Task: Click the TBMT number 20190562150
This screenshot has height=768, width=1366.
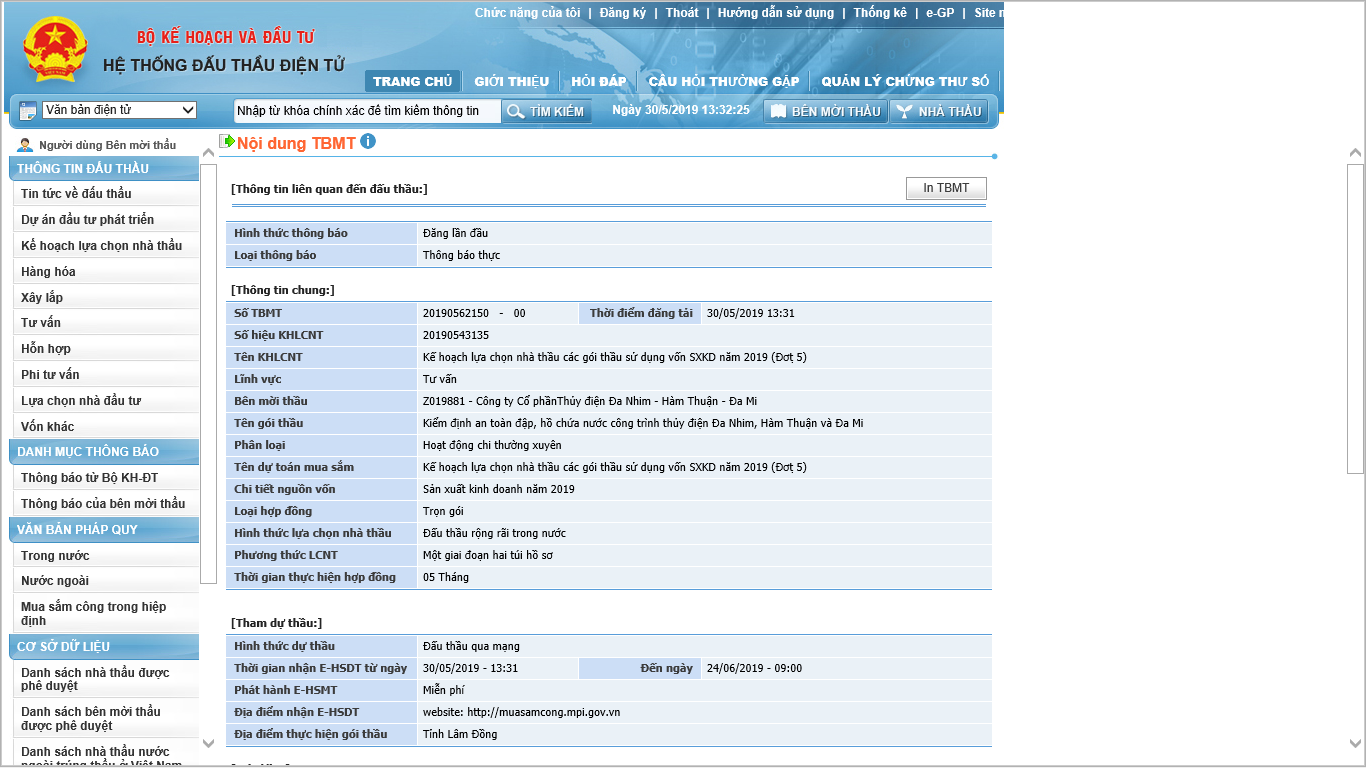Action: (x=456, y=314)
